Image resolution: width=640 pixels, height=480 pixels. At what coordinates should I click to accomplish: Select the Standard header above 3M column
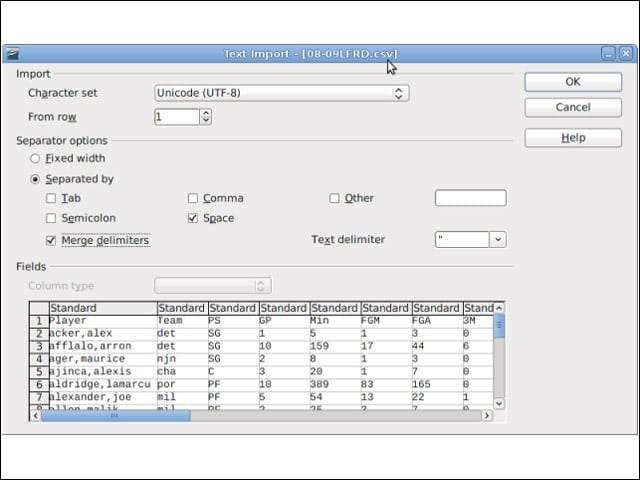pos(479,308)
